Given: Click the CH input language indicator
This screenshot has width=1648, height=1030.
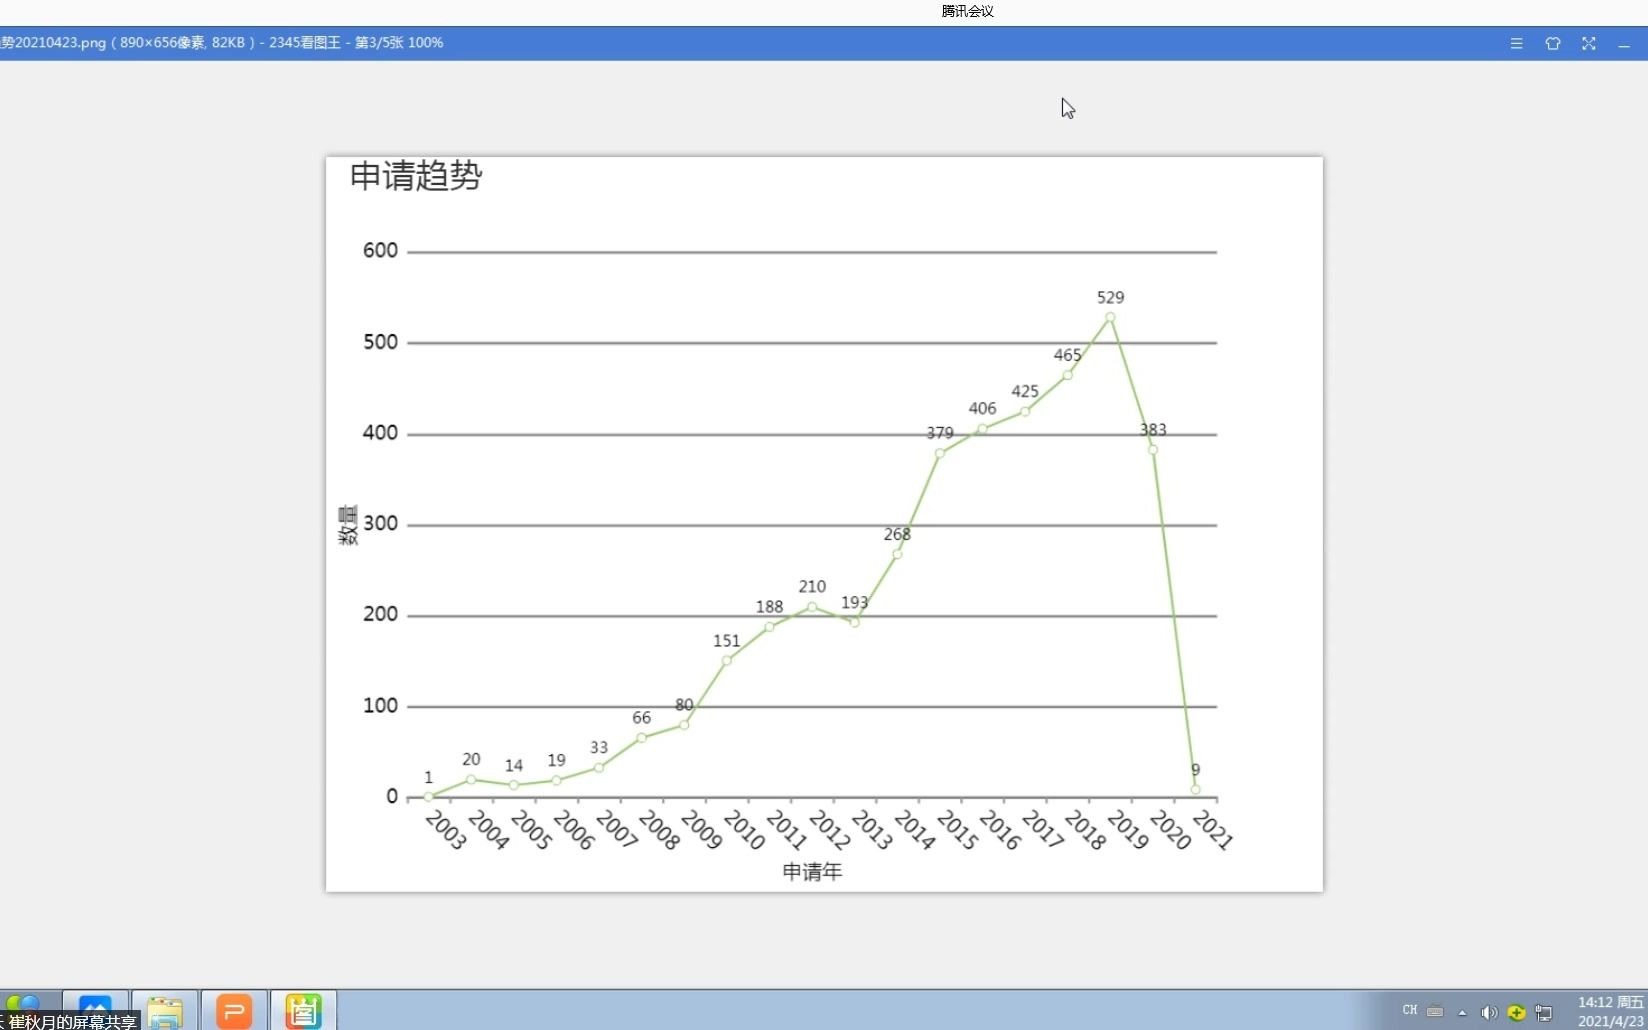Looking at the screenshot, I should pyautogui.click(x=1410, y=1010).
